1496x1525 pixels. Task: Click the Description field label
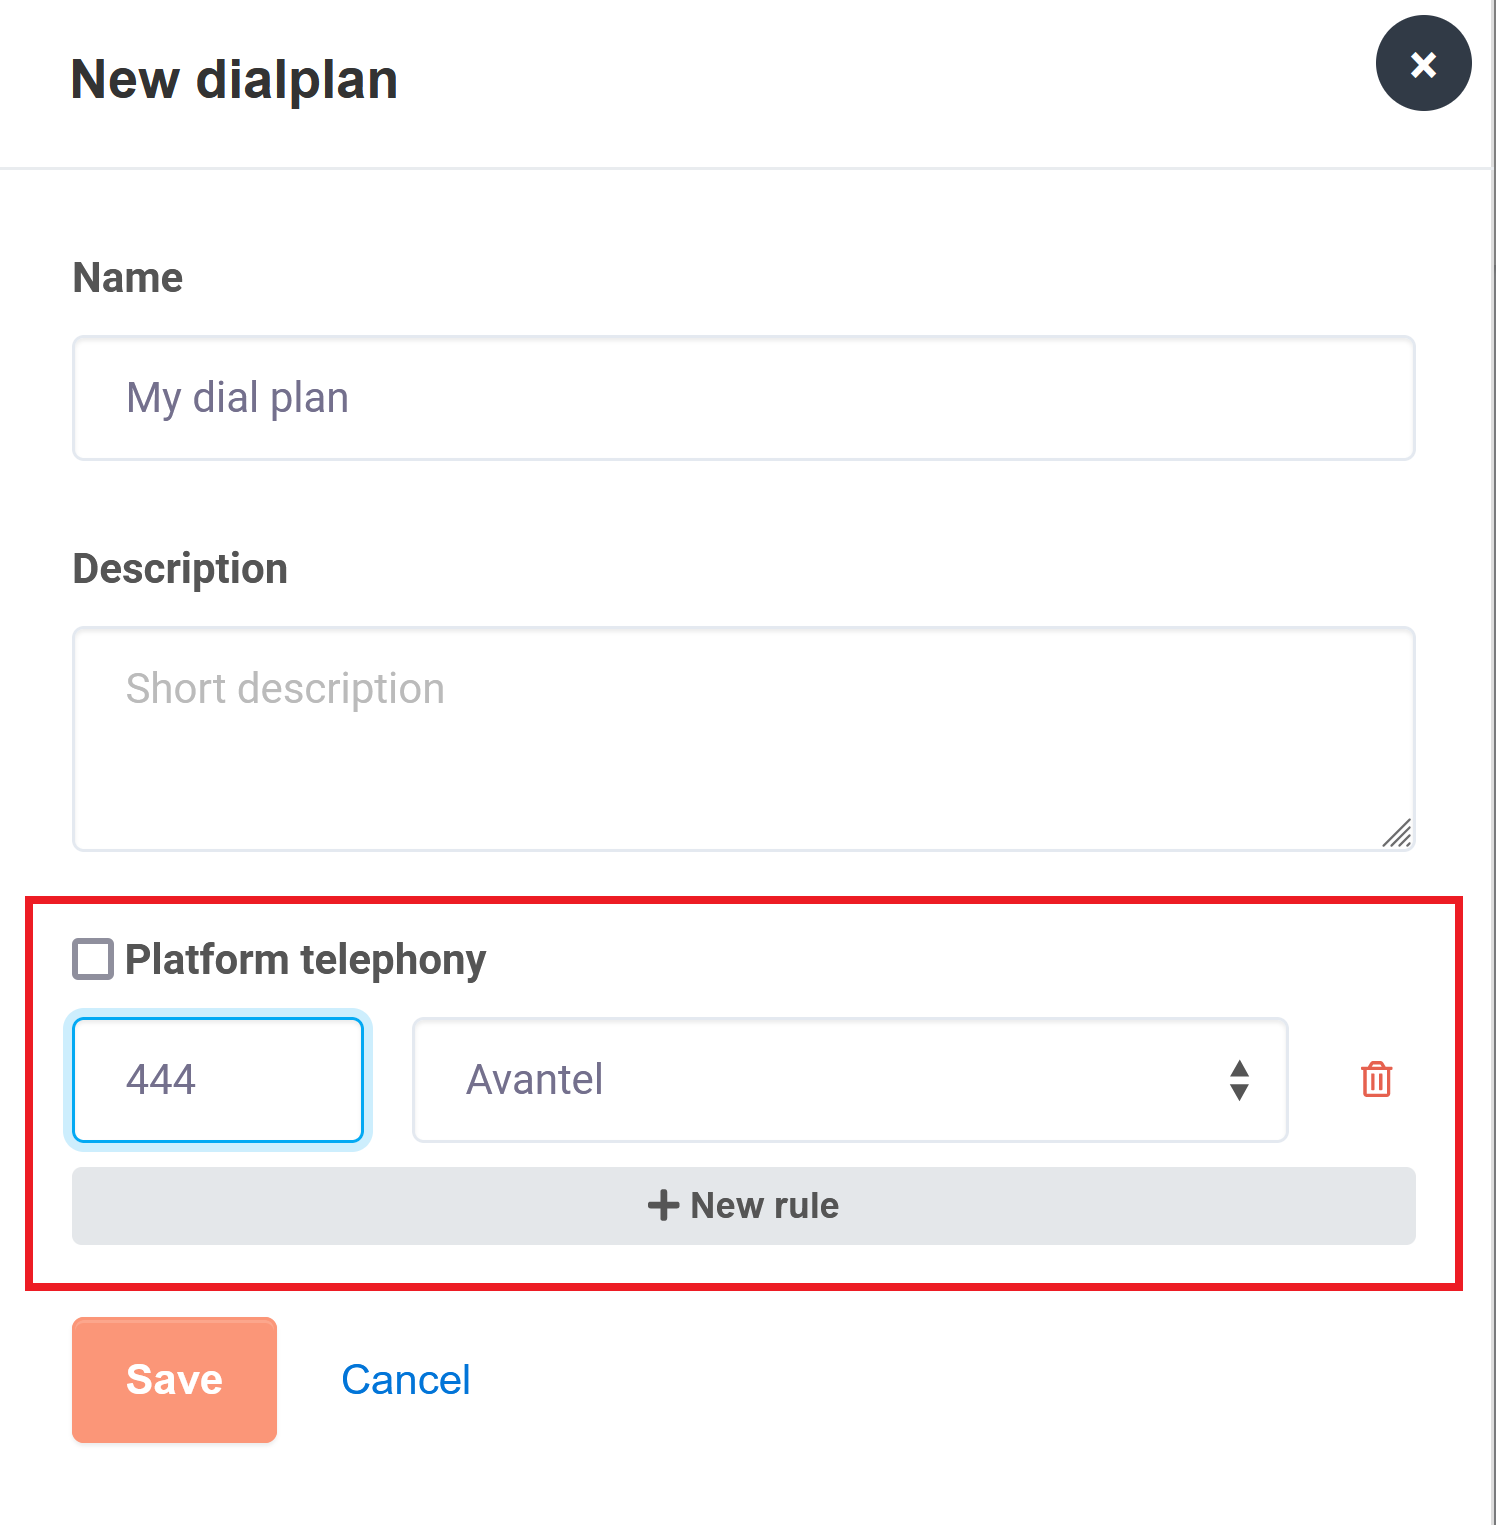coord(180,569)
